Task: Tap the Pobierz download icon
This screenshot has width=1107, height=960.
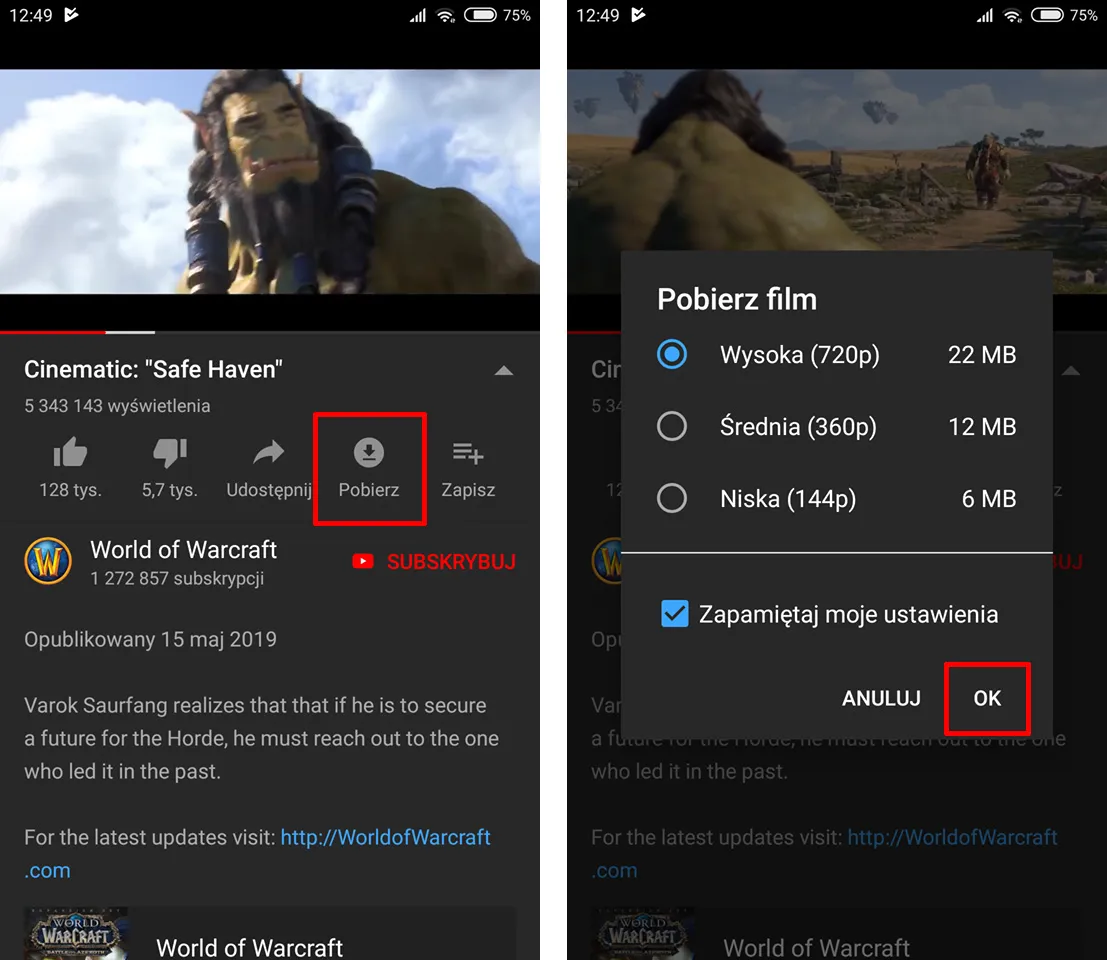Action: 369,452
